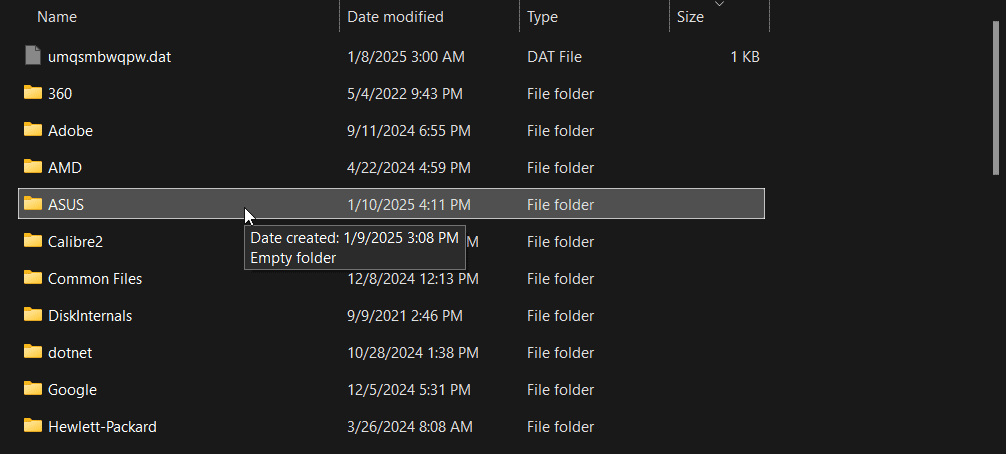Click the umqsmbwqpw.dat file icon
Screen dimensions: 1006x454
(33, 56)
